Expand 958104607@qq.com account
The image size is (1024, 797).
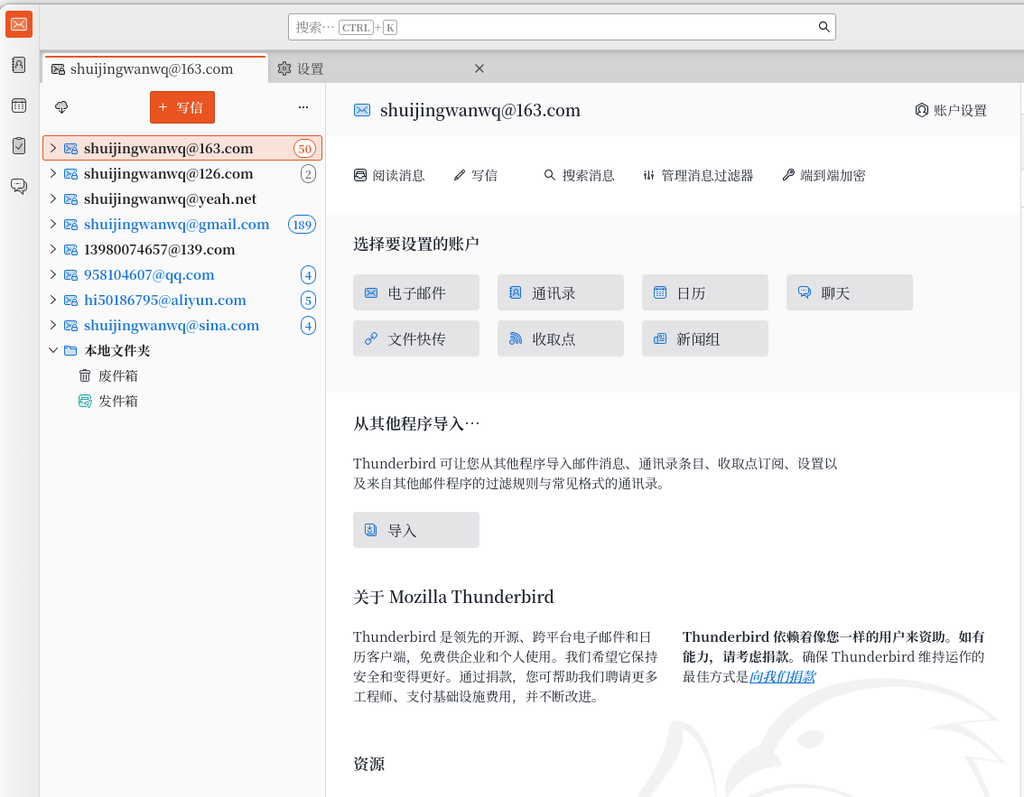point(53,274)
